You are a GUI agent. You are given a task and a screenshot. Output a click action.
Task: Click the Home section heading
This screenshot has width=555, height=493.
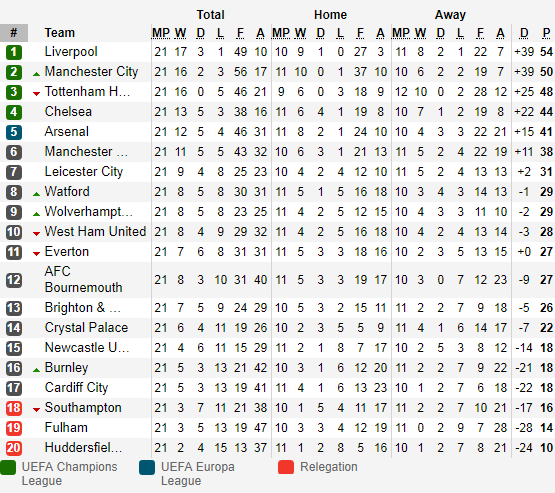(330, 15)
